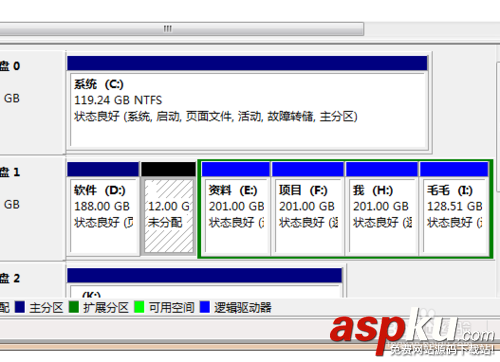The image size is (500, 362).
Task: Click the black header bar above unallocated space
Action: point(169,169)
